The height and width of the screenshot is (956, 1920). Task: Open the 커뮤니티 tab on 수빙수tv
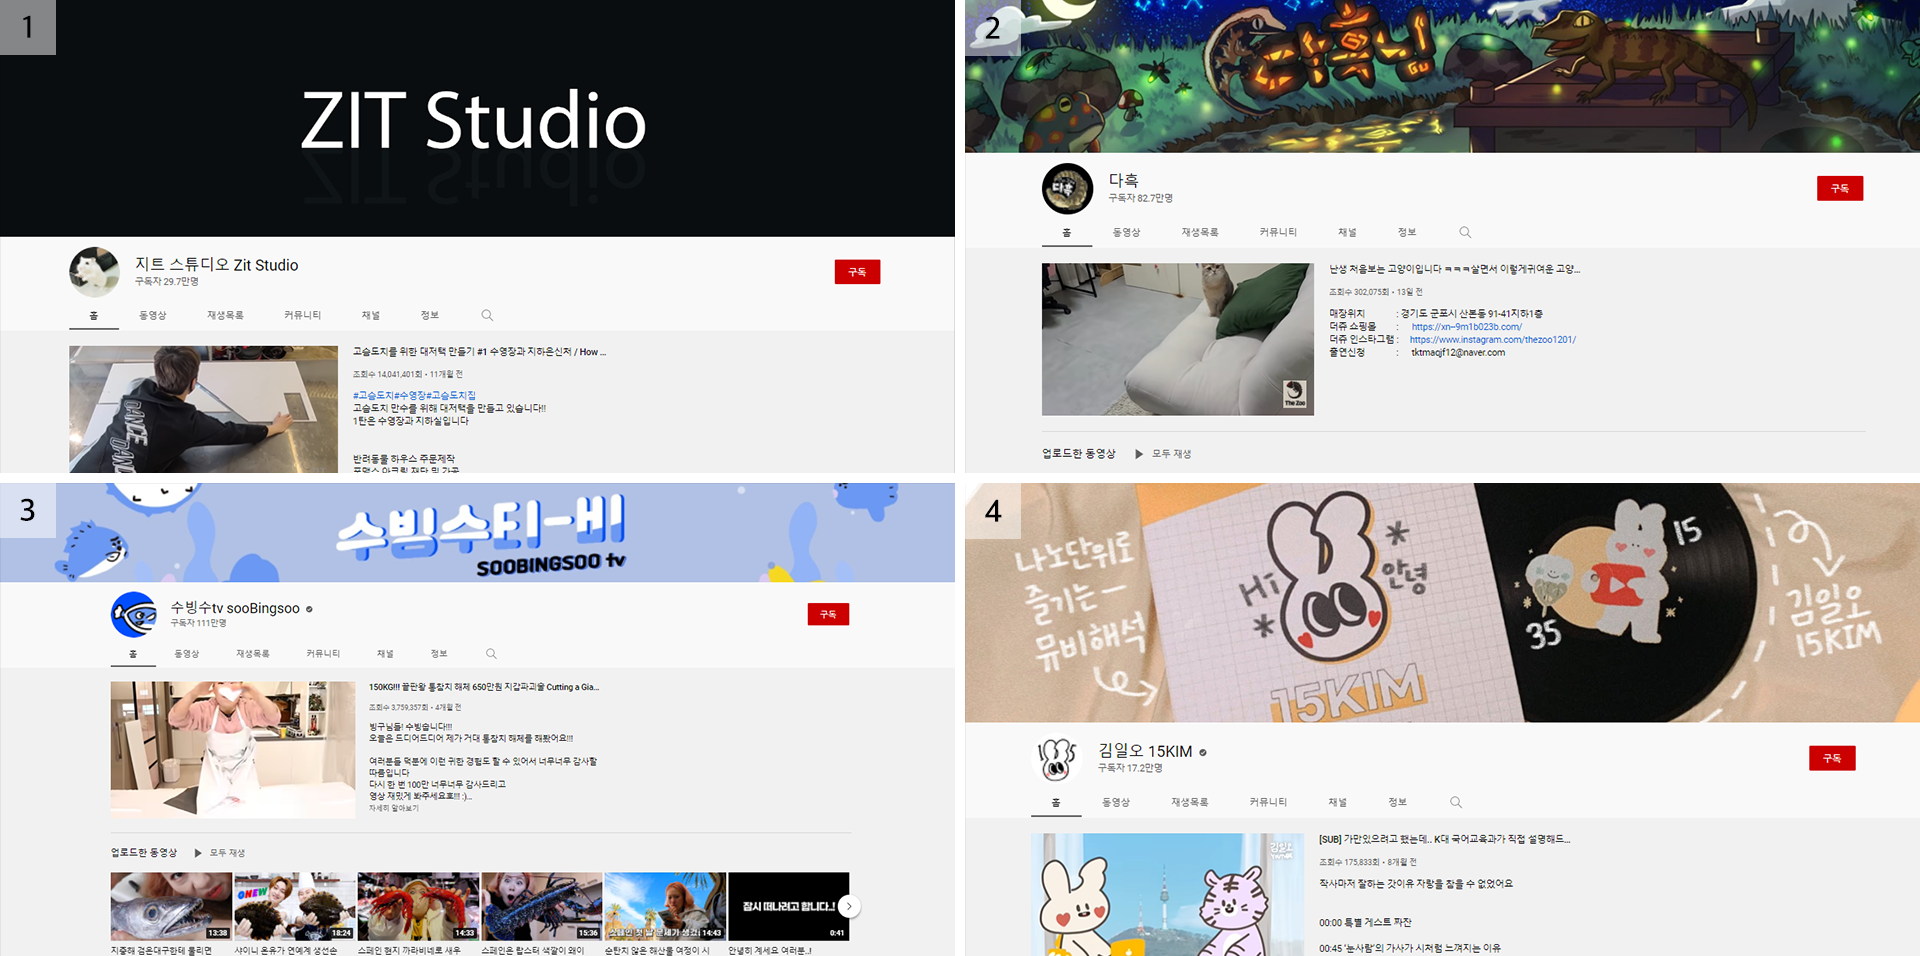pos(323,653)
